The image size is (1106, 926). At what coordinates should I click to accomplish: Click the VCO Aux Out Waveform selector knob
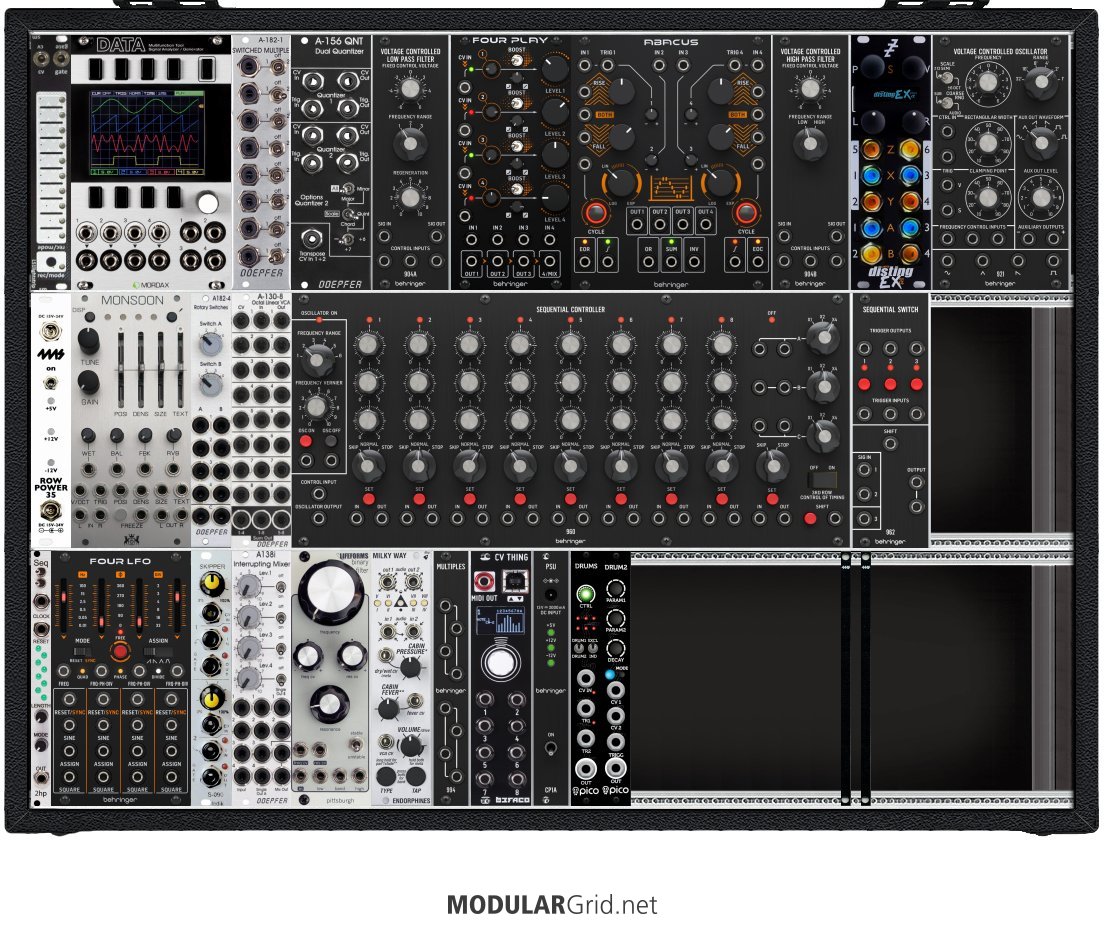(1040, 143)
